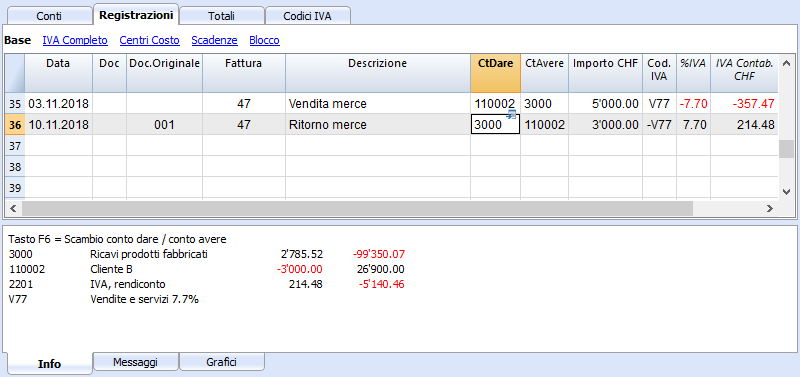
Task: Switch to the Conti tab
Action: [49, 16]
